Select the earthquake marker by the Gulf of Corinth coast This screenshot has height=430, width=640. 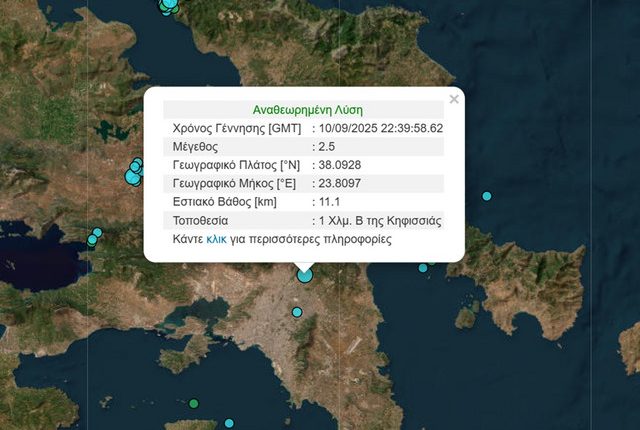94,237
